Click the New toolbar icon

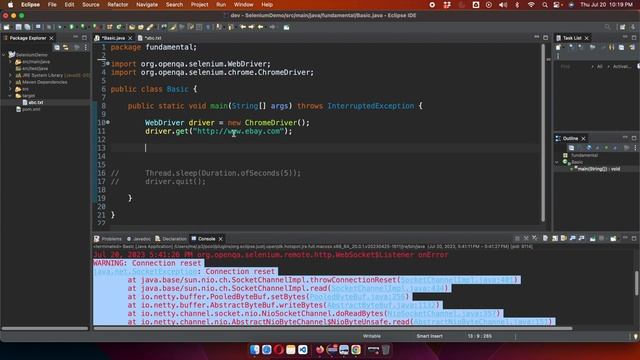click(7, 27)
